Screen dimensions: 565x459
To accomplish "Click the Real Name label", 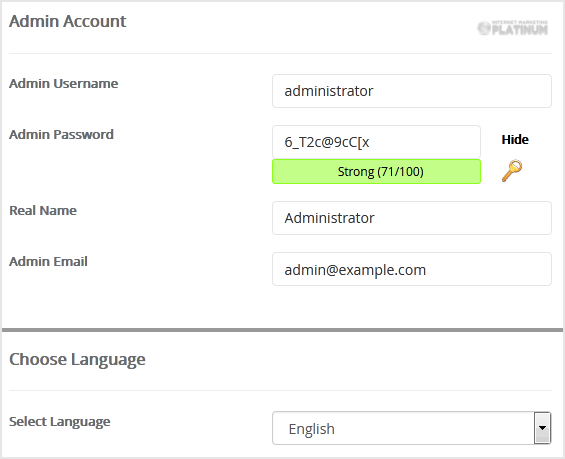I will [43, 210].
